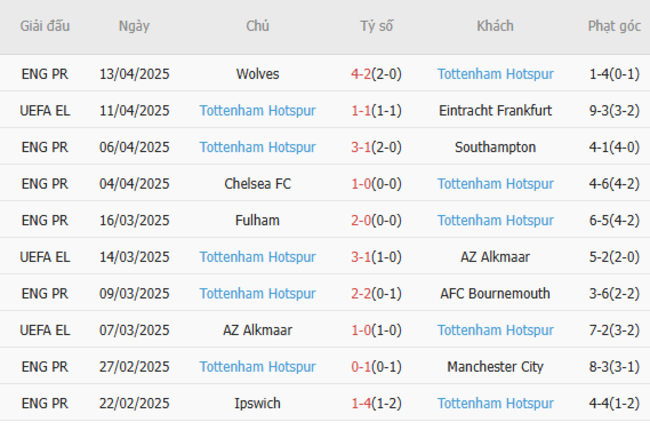650x430 pixels.
Task: Select the Fulham home team
Action: click(258, 220)
